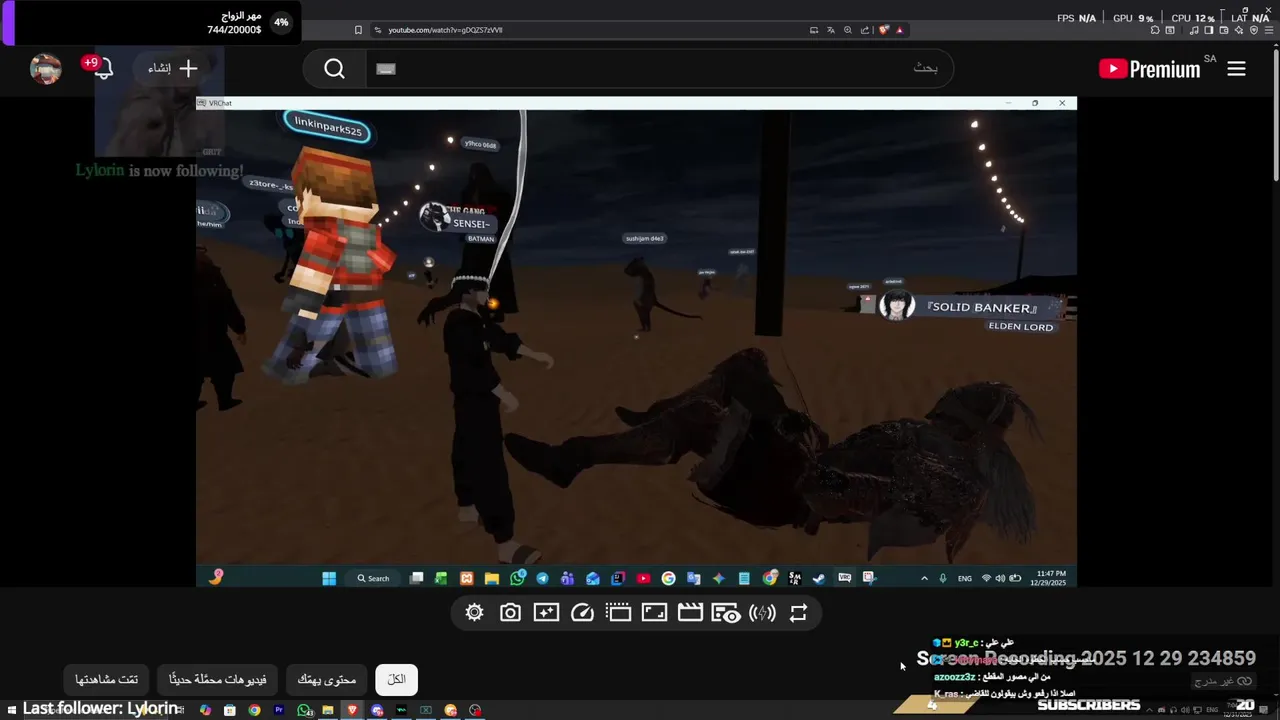Click the fullscreen corners rectangle icon
1280x720 pixels.
pos(654,613)
